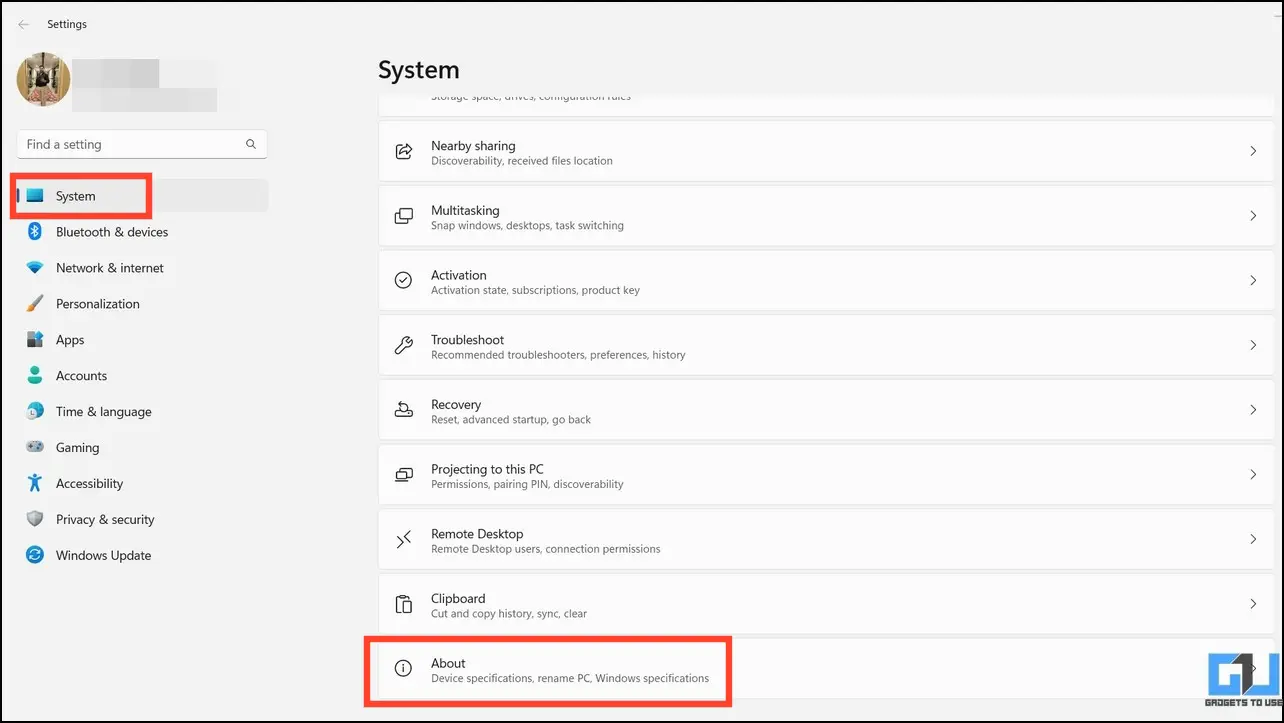The image size is (1284, 723).
Task: Click the Accessibility figure icon
Action: click(35, 483)
